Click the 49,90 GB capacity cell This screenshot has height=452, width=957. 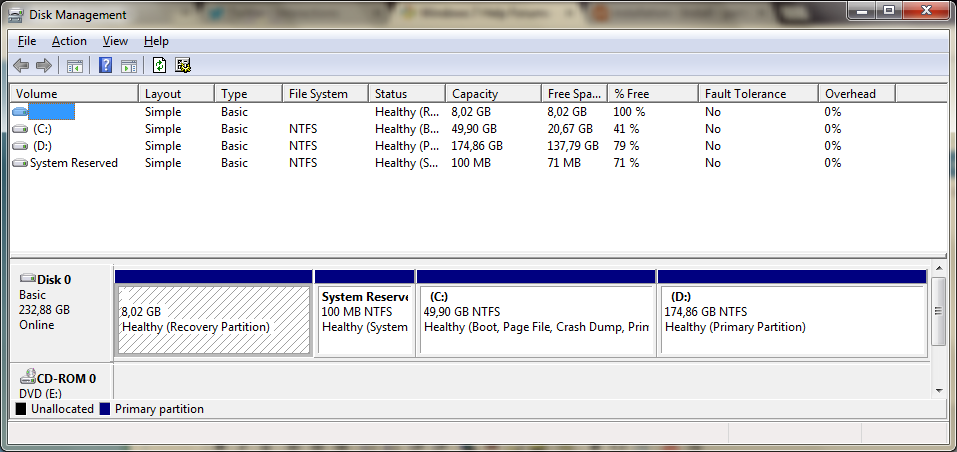point(474,129)
